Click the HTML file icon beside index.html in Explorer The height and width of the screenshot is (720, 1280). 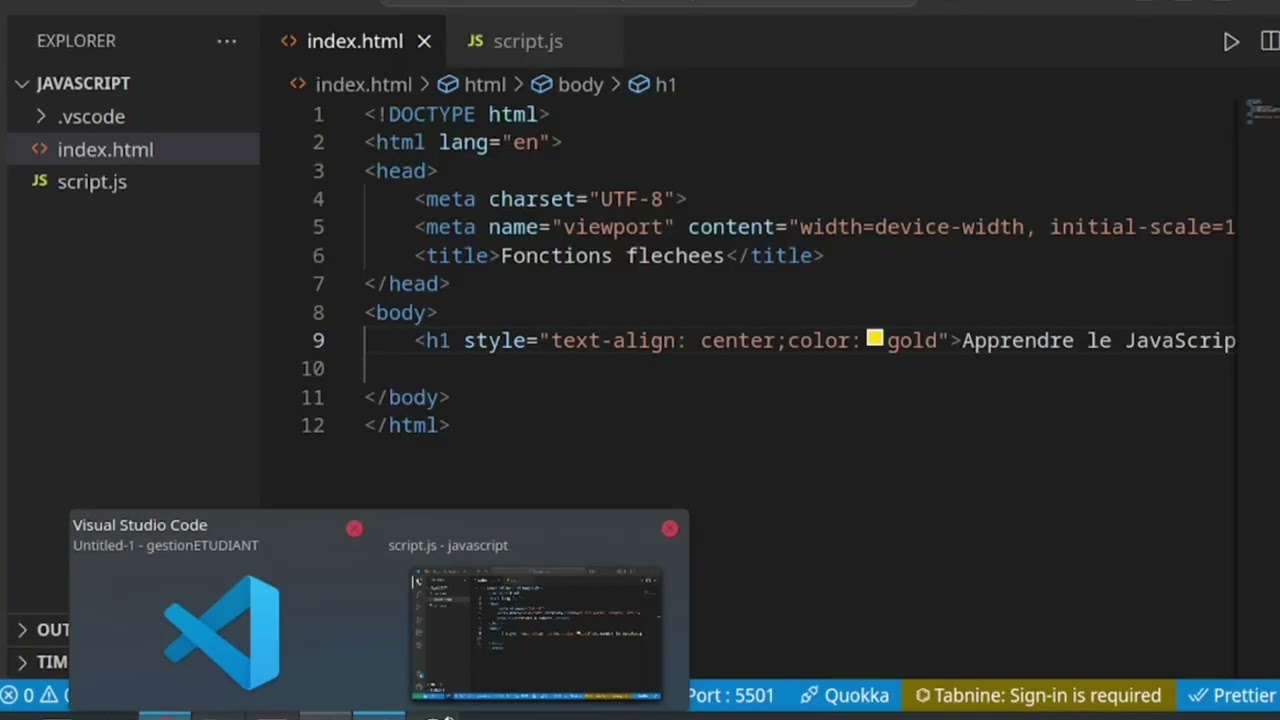click(40, 149)
